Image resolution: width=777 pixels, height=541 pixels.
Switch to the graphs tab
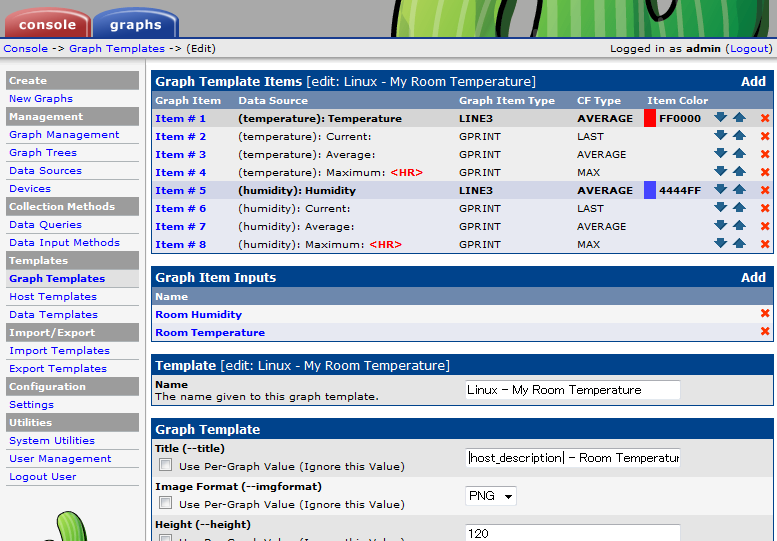click(135, 24)
